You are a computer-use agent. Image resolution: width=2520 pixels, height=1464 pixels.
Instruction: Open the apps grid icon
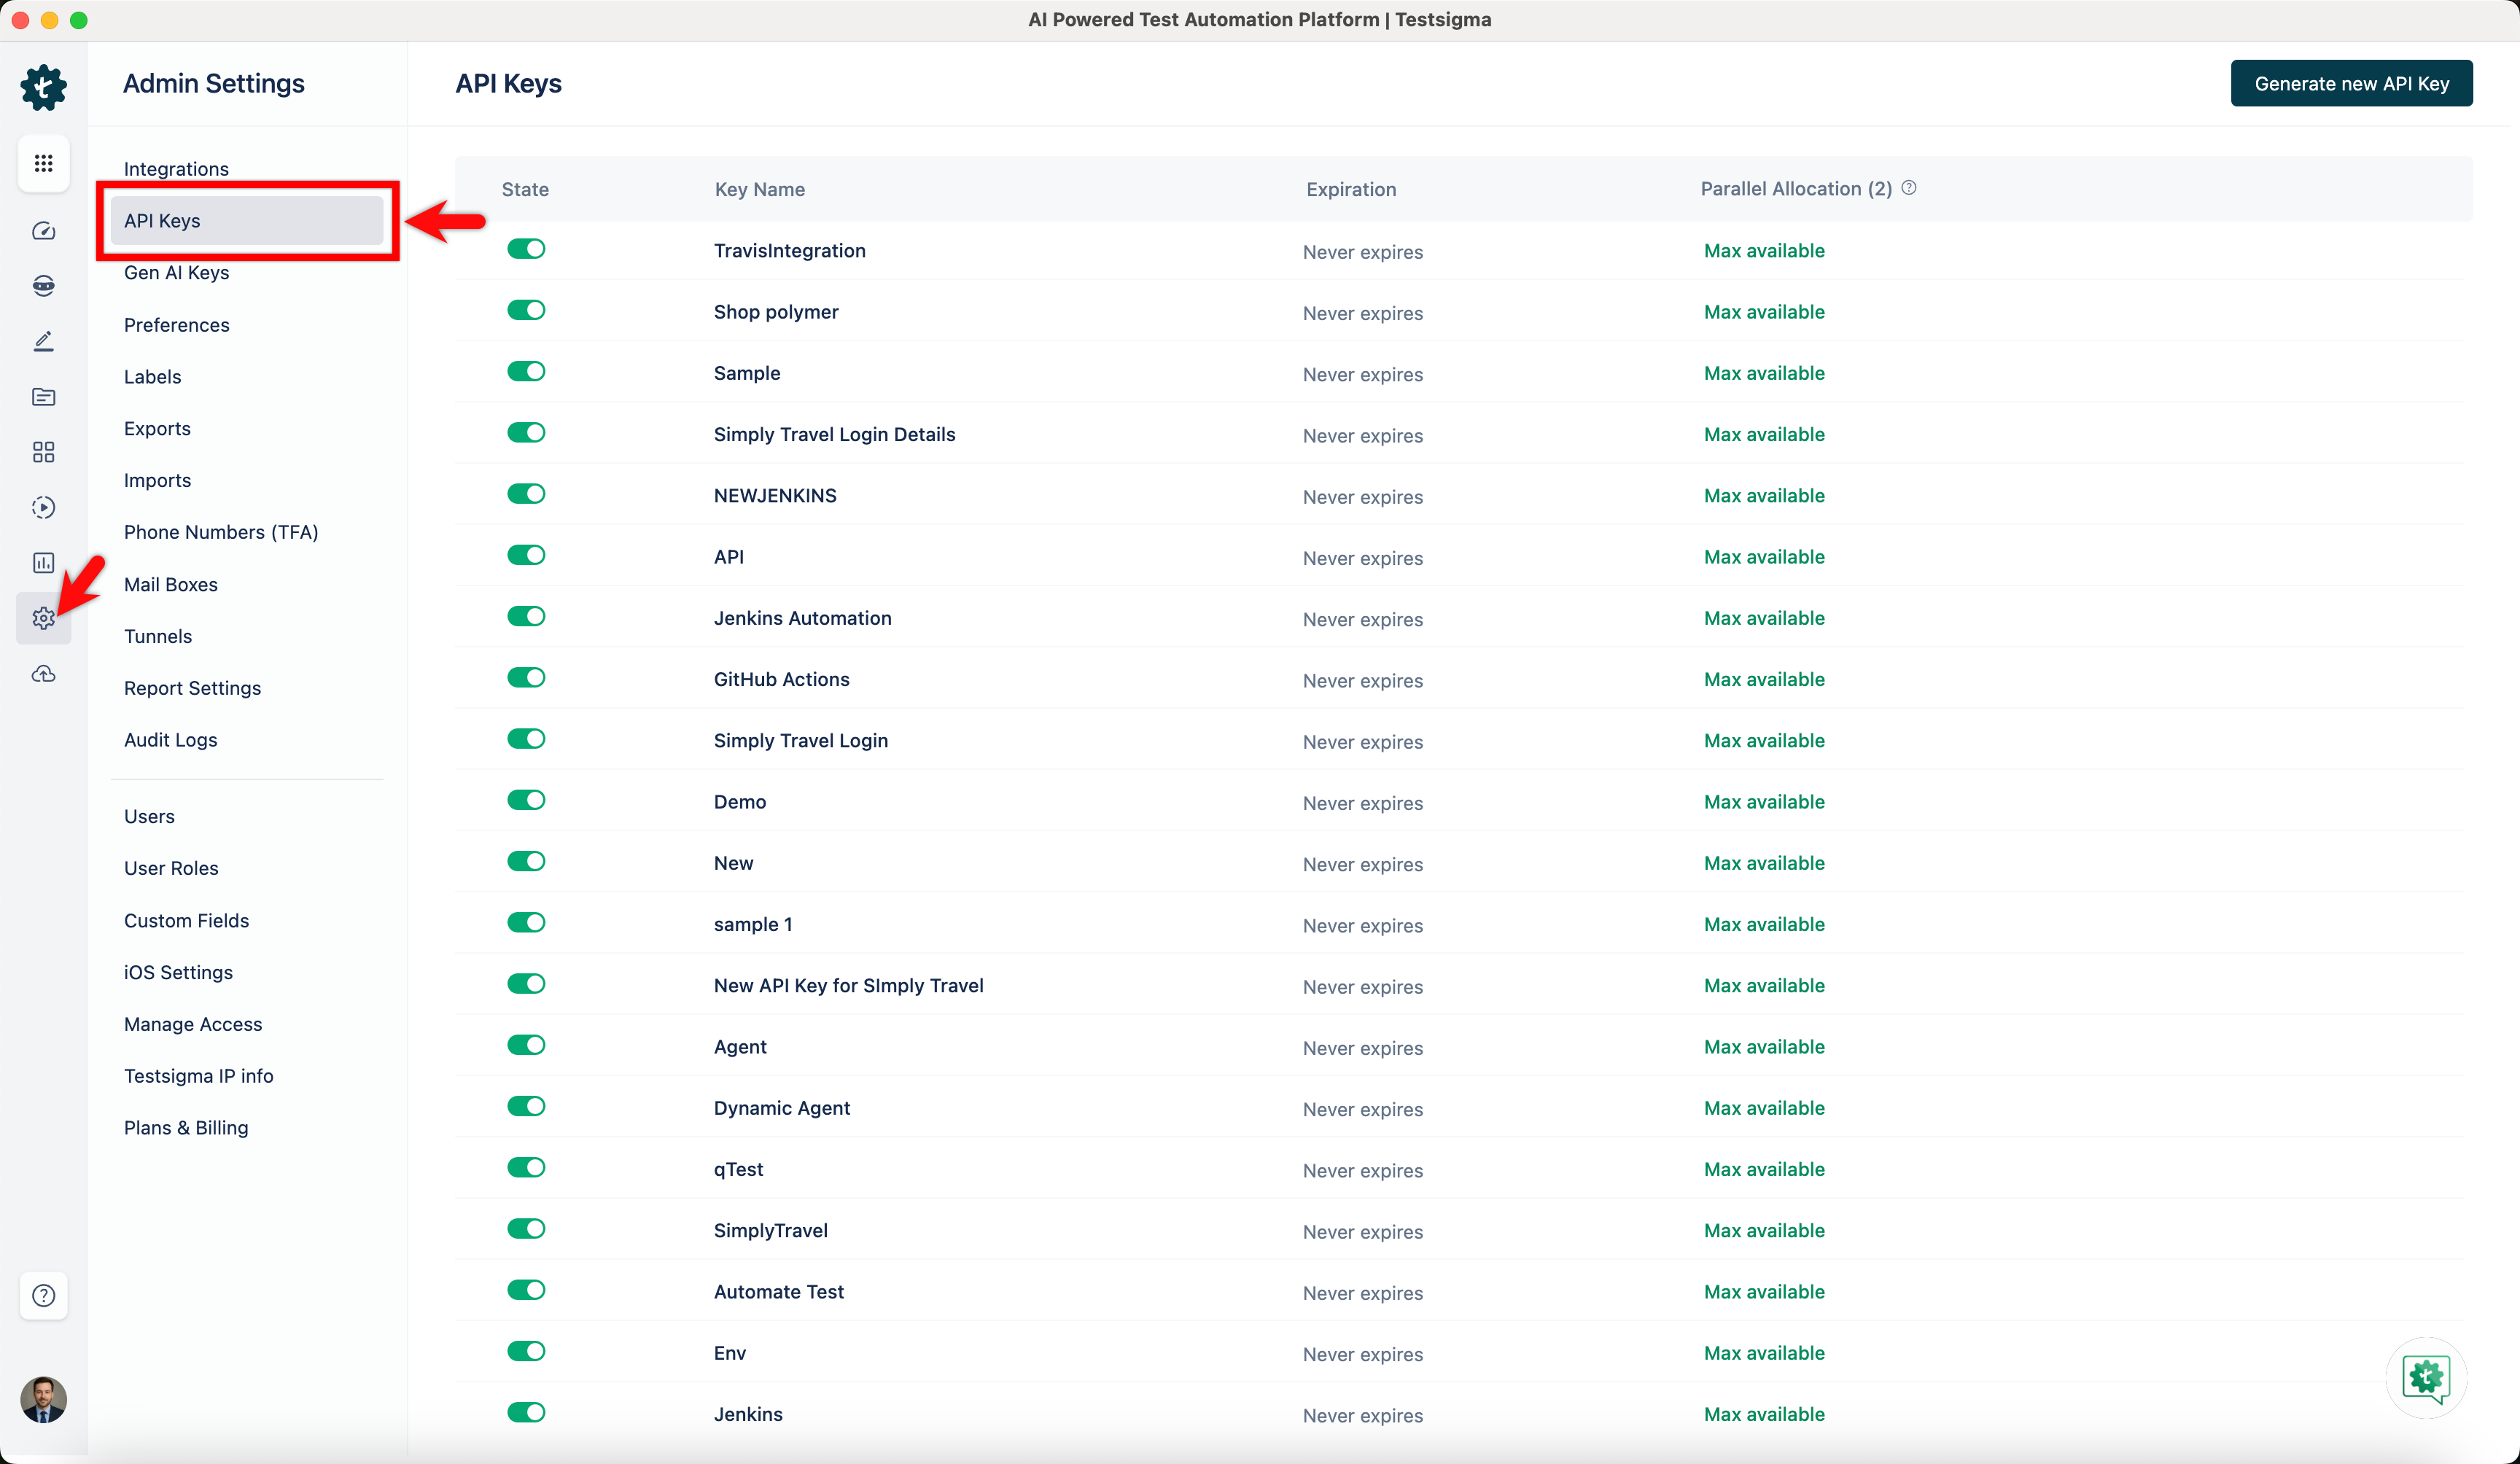[43, 163]
